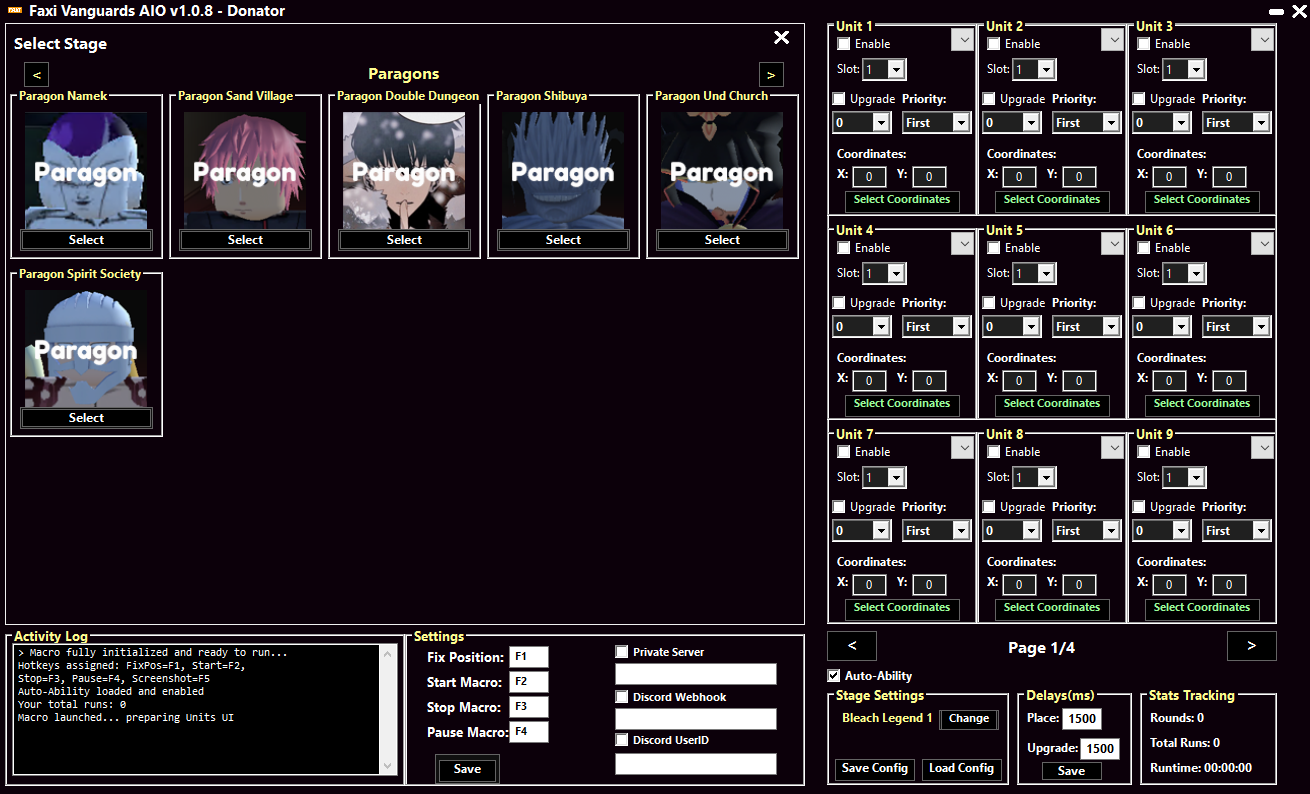1310x794 pixels.
Task: Save the hotkey Settings
Action: coord(467,769)
